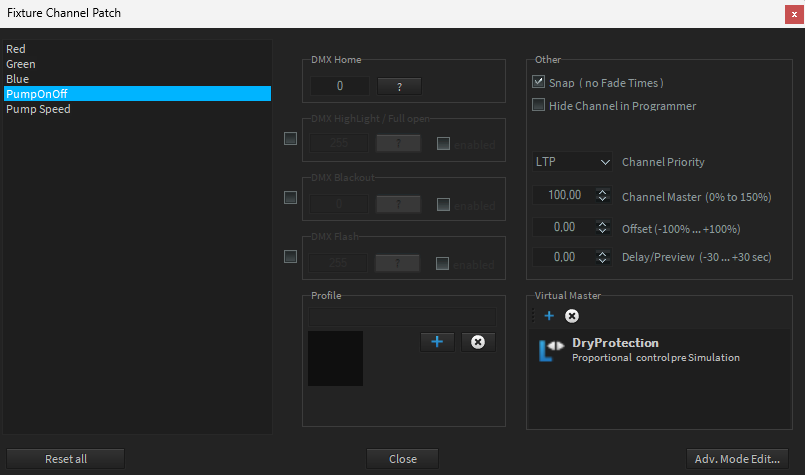
Task: Open Adv. Mode Edit settings
Action: click(x=737, y=459)
